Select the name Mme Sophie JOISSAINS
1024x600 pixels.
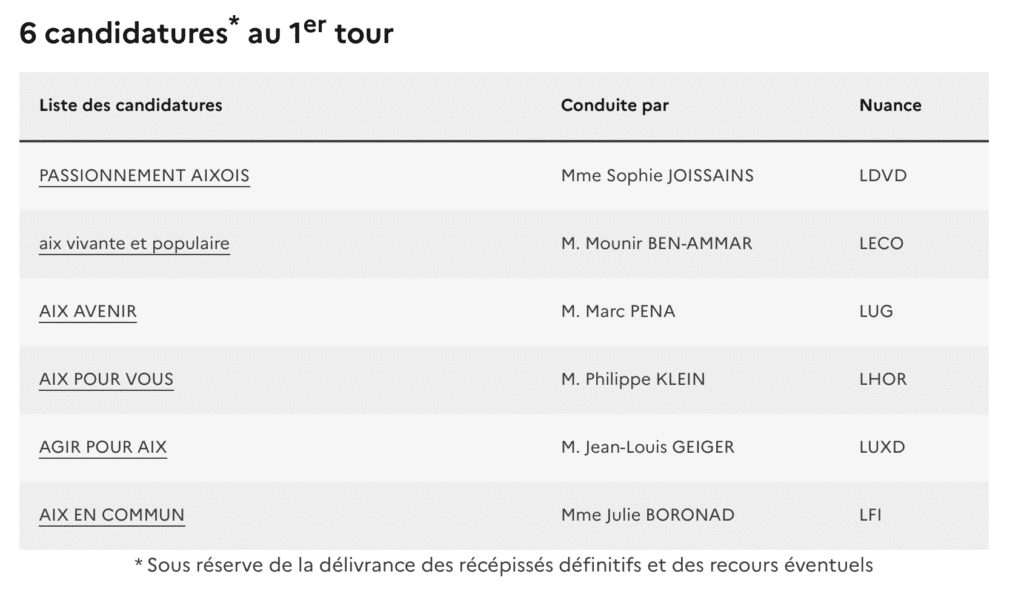(657, 176)
